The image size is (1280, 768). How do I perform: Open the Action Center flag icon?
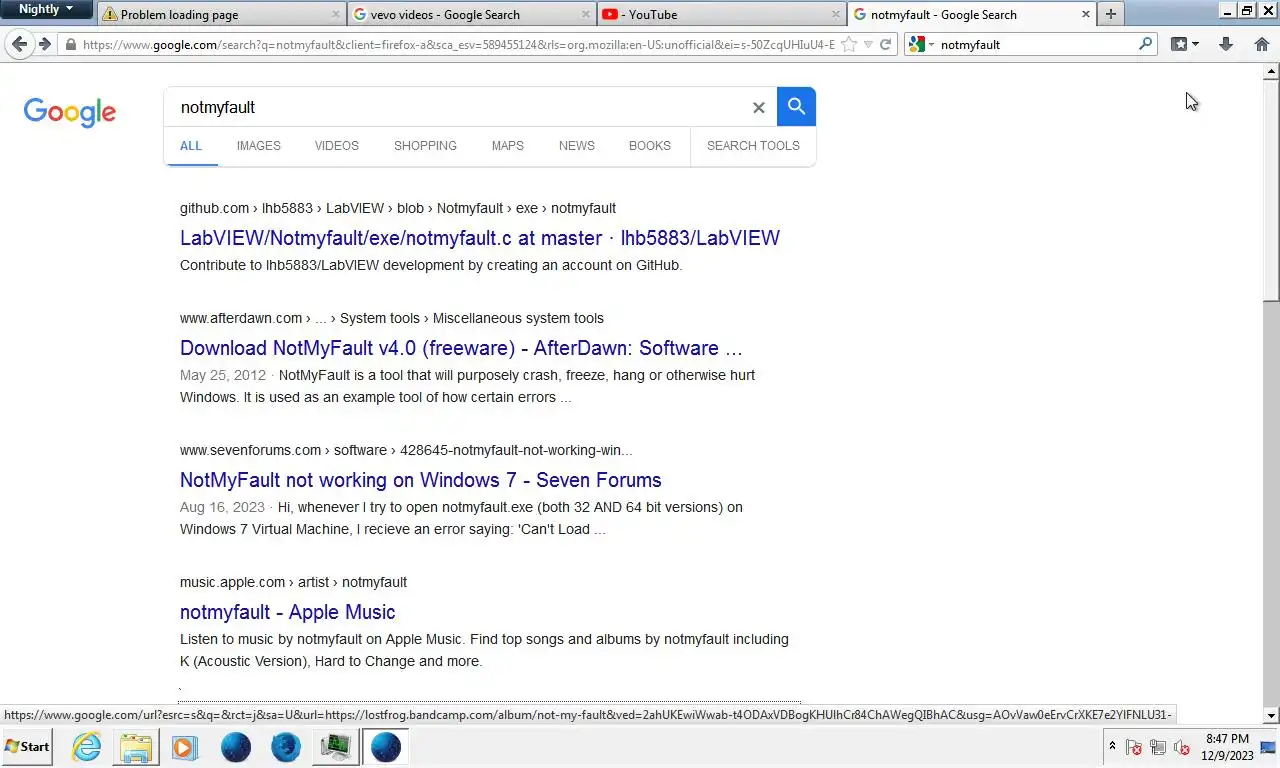tap(1134, 747)
